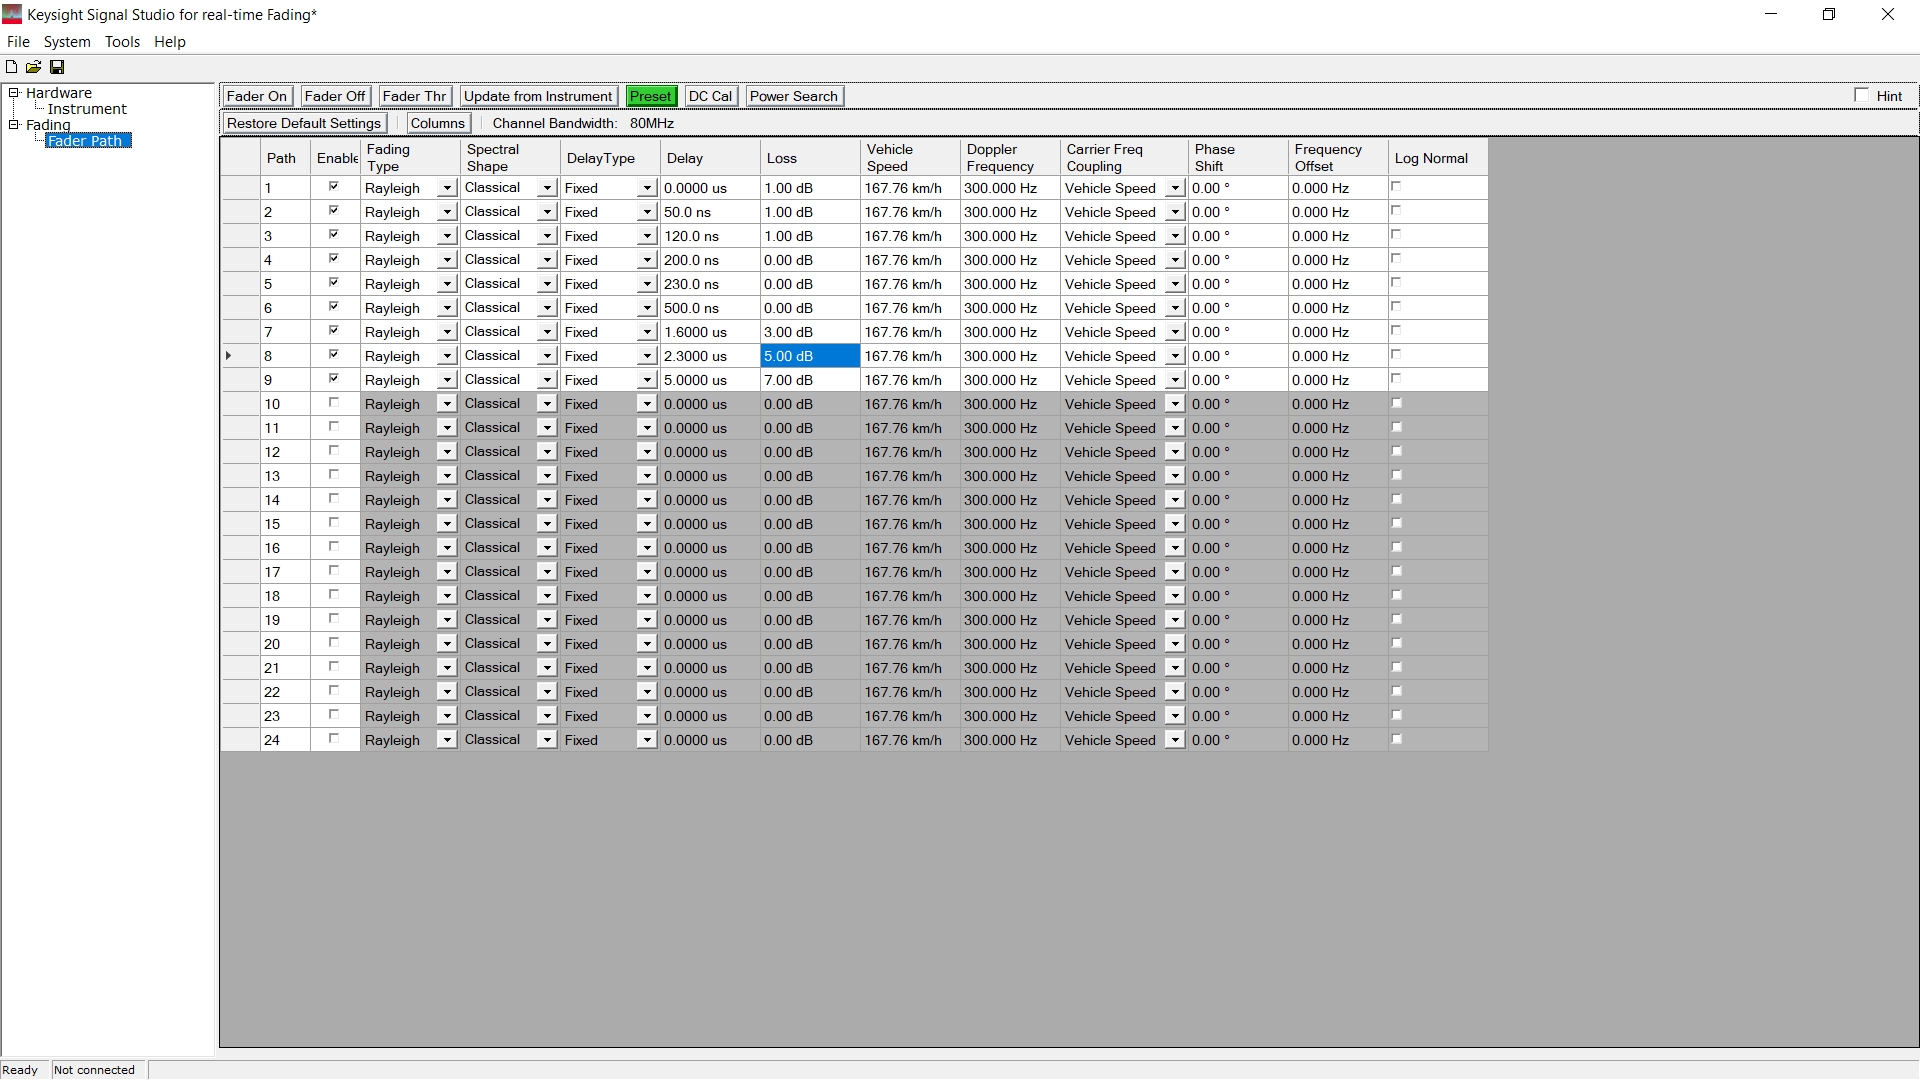Click the Save floppy disk icon

(x=57, y=67)
